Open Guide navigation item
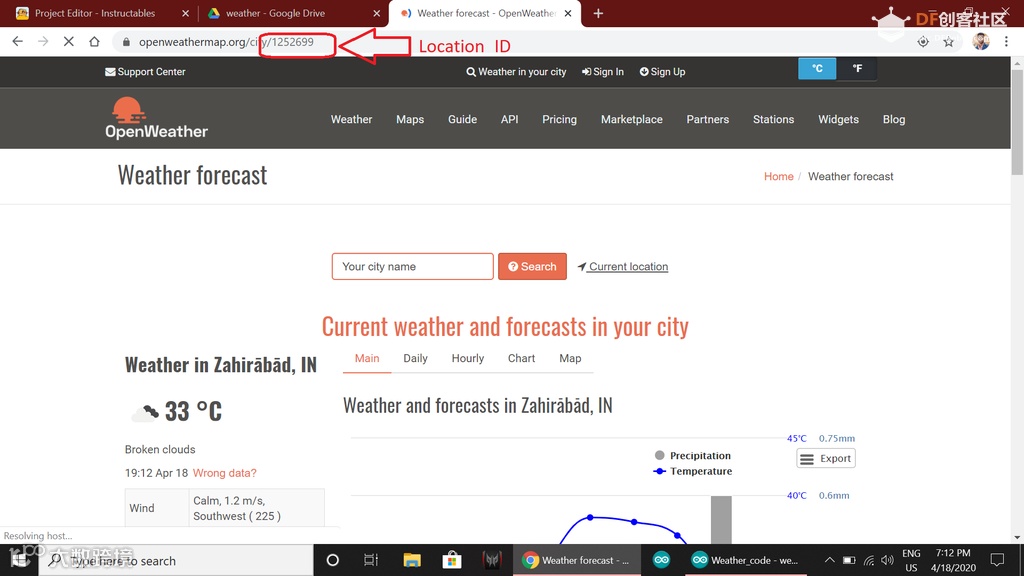 pos(462,120)
